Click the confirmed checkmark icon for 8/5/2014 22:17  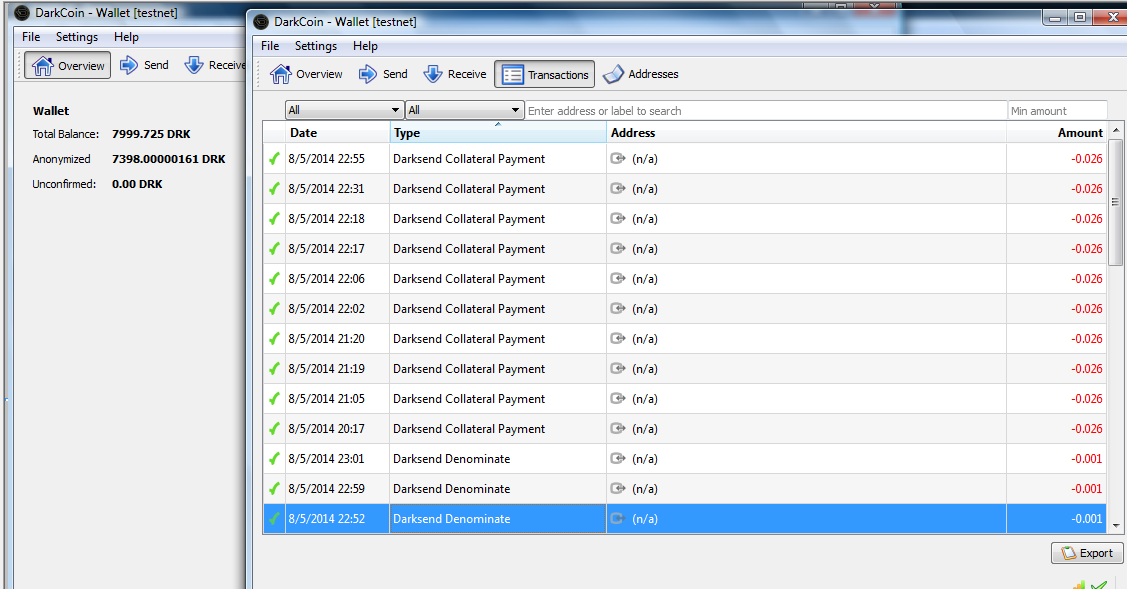tap(274, 248)
